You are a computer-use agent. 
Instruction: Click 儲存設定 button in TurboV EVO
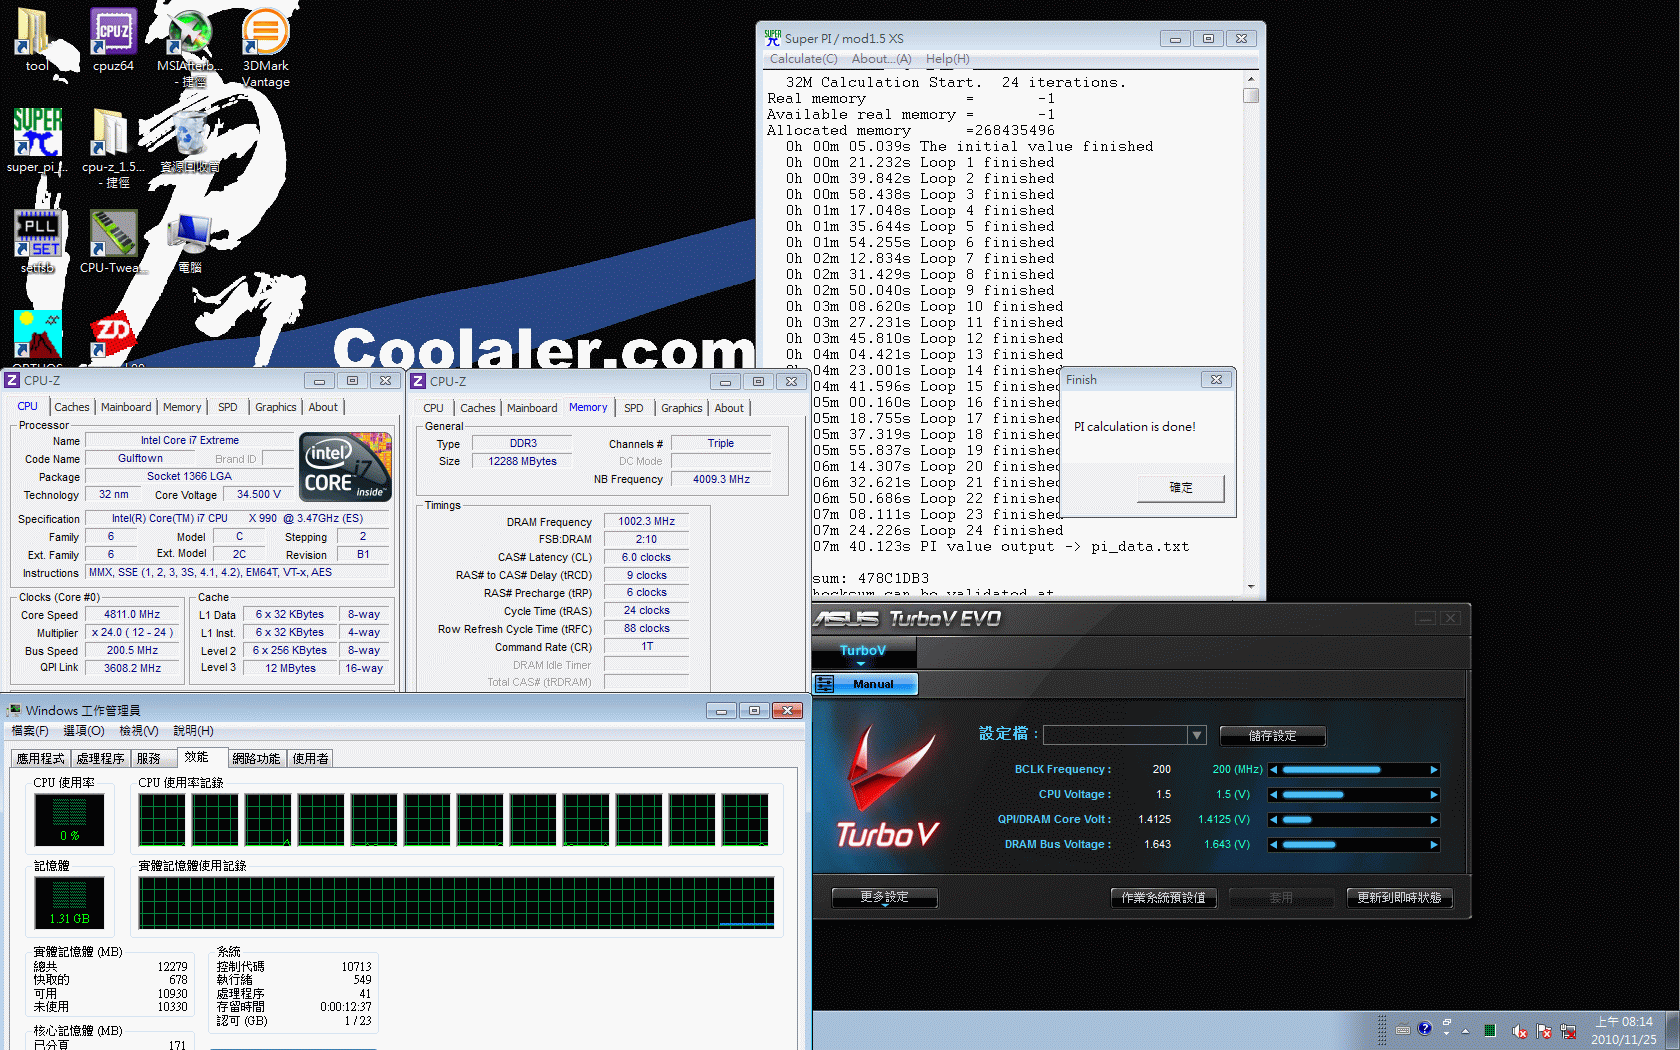tap(1272, 736)
